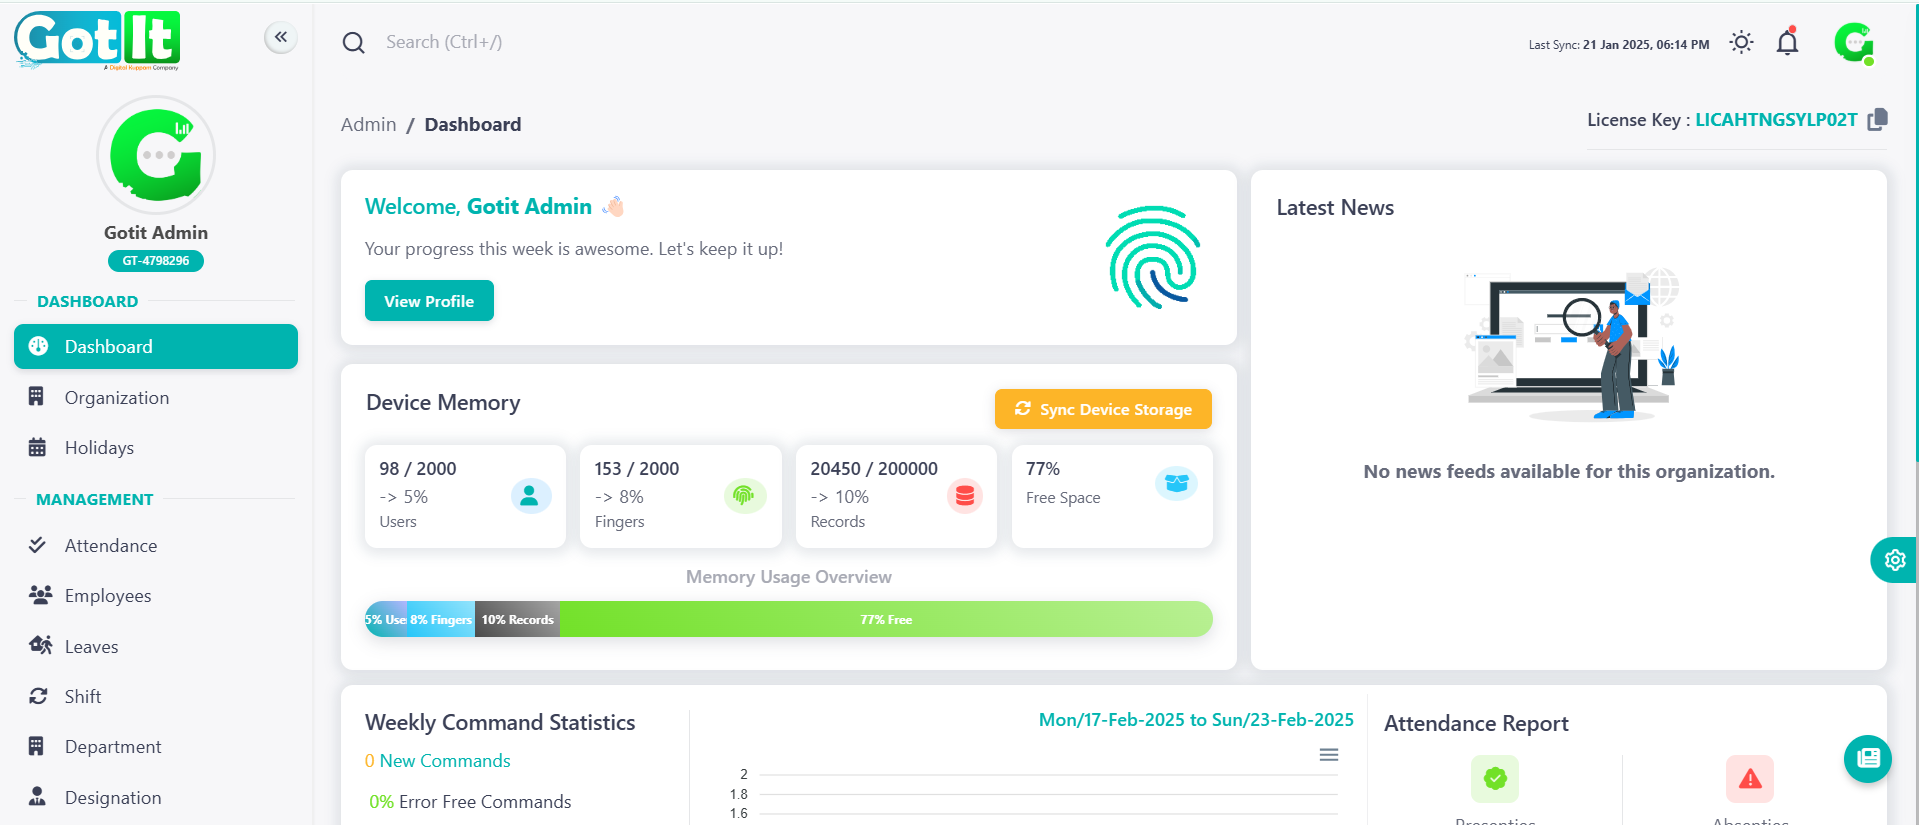Open the notifications bell

coord(1787,43)
